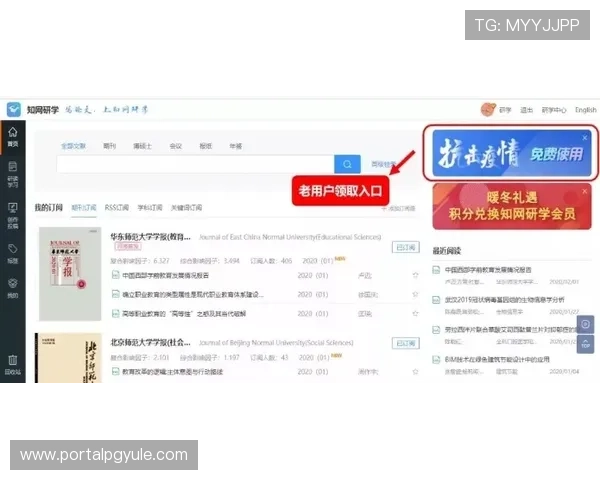Toggle 已订阅 button for 北京师范大学学报
Image resolution: width=600 pixels, height=480 pixels.
point(406,343)
